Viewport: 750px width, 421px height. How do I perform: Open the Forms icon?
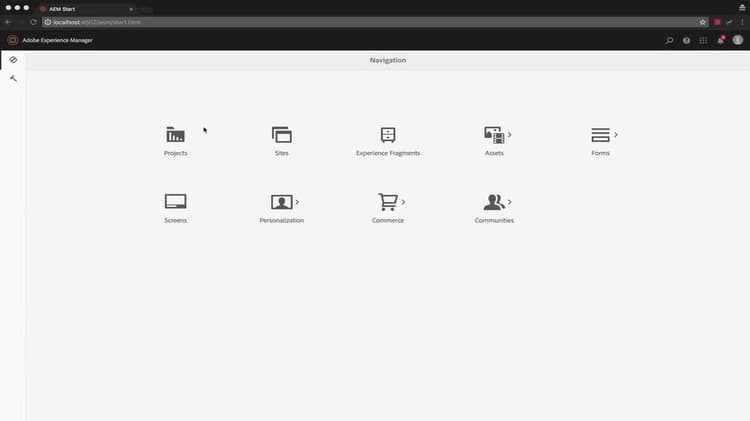pos(600,135)
